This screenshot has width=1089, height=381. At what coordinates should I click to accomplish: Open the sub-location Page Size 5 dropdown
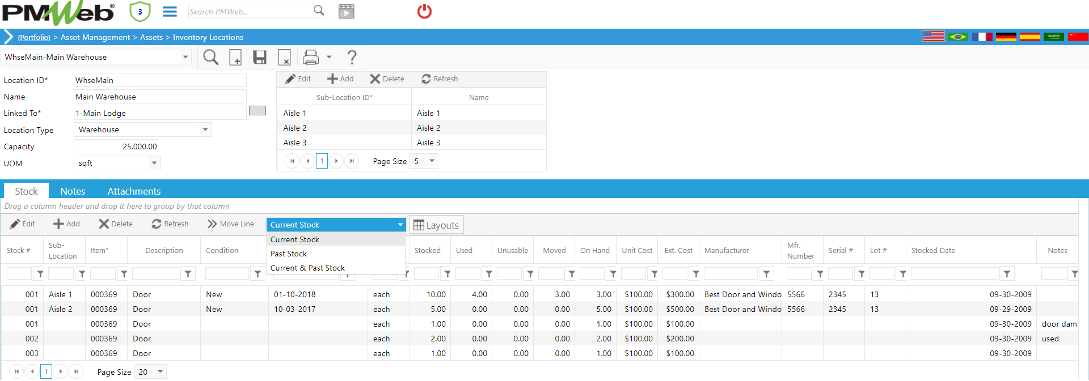pos(433,160)
